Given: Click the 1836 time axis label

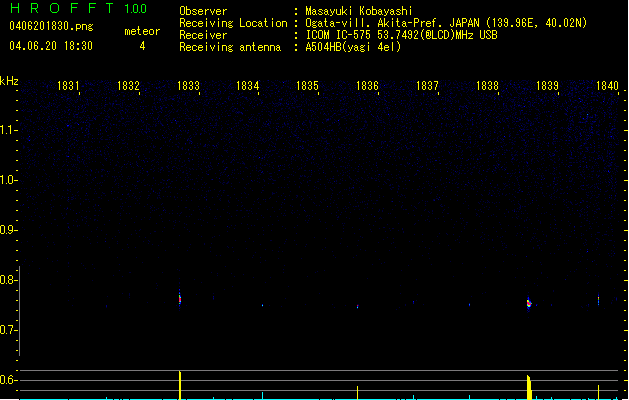Looking at the screenshot, I should [367, 86].
